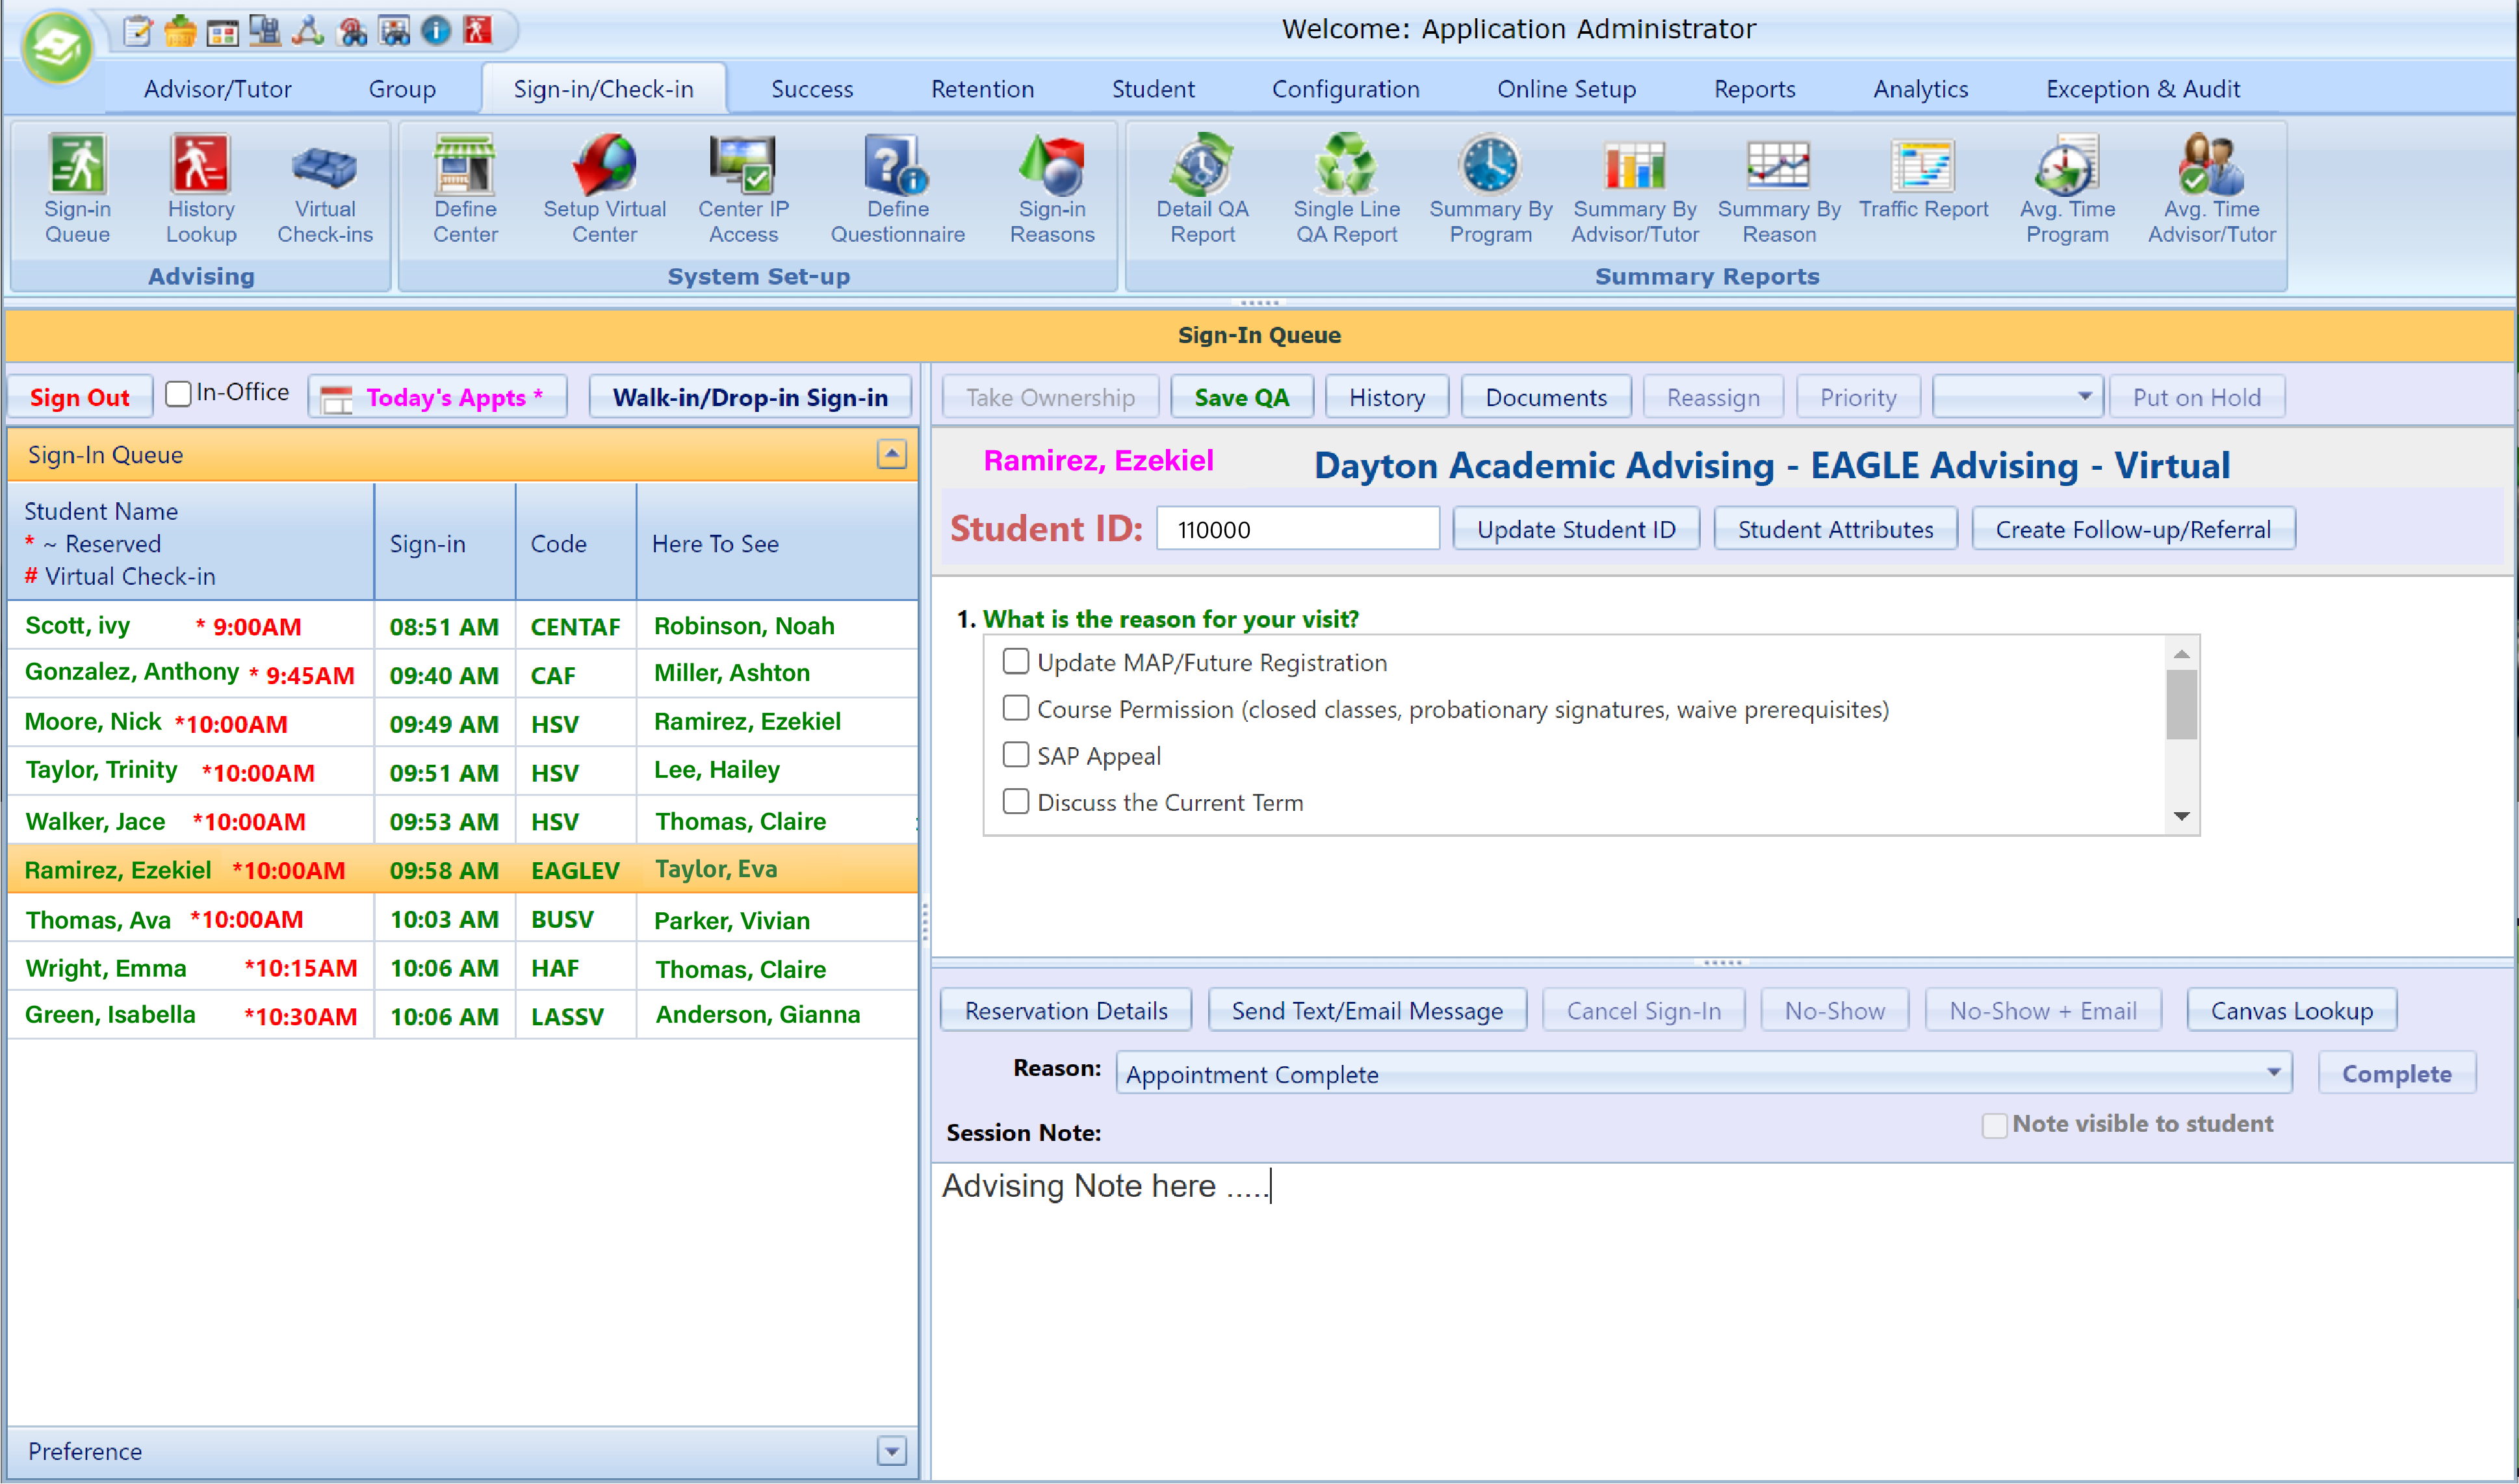Click the red exit sign icon
The height and width of the screenshot is (1484, 2519).
coord(478,31)
